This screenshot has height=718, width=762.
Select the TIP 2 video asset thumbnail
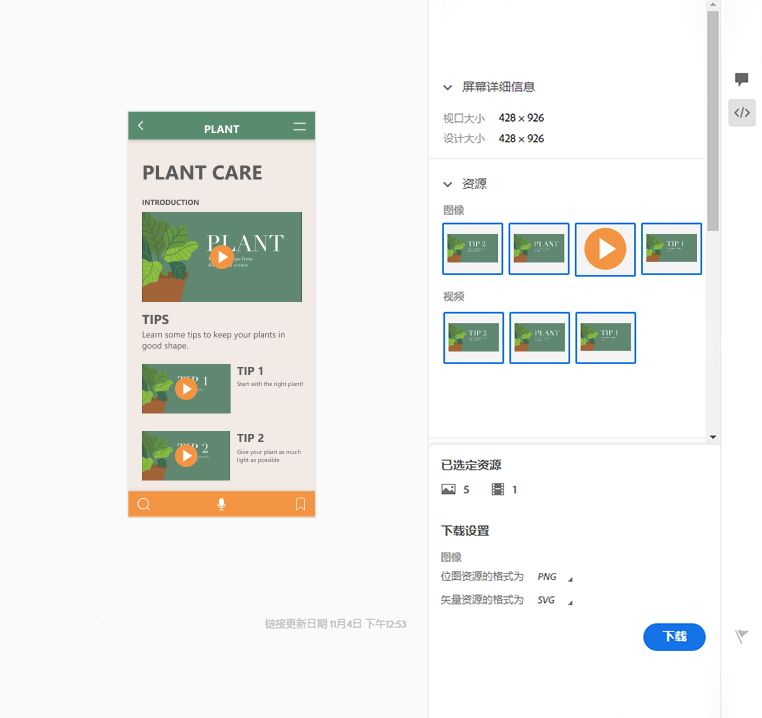(x=473, y=338)
